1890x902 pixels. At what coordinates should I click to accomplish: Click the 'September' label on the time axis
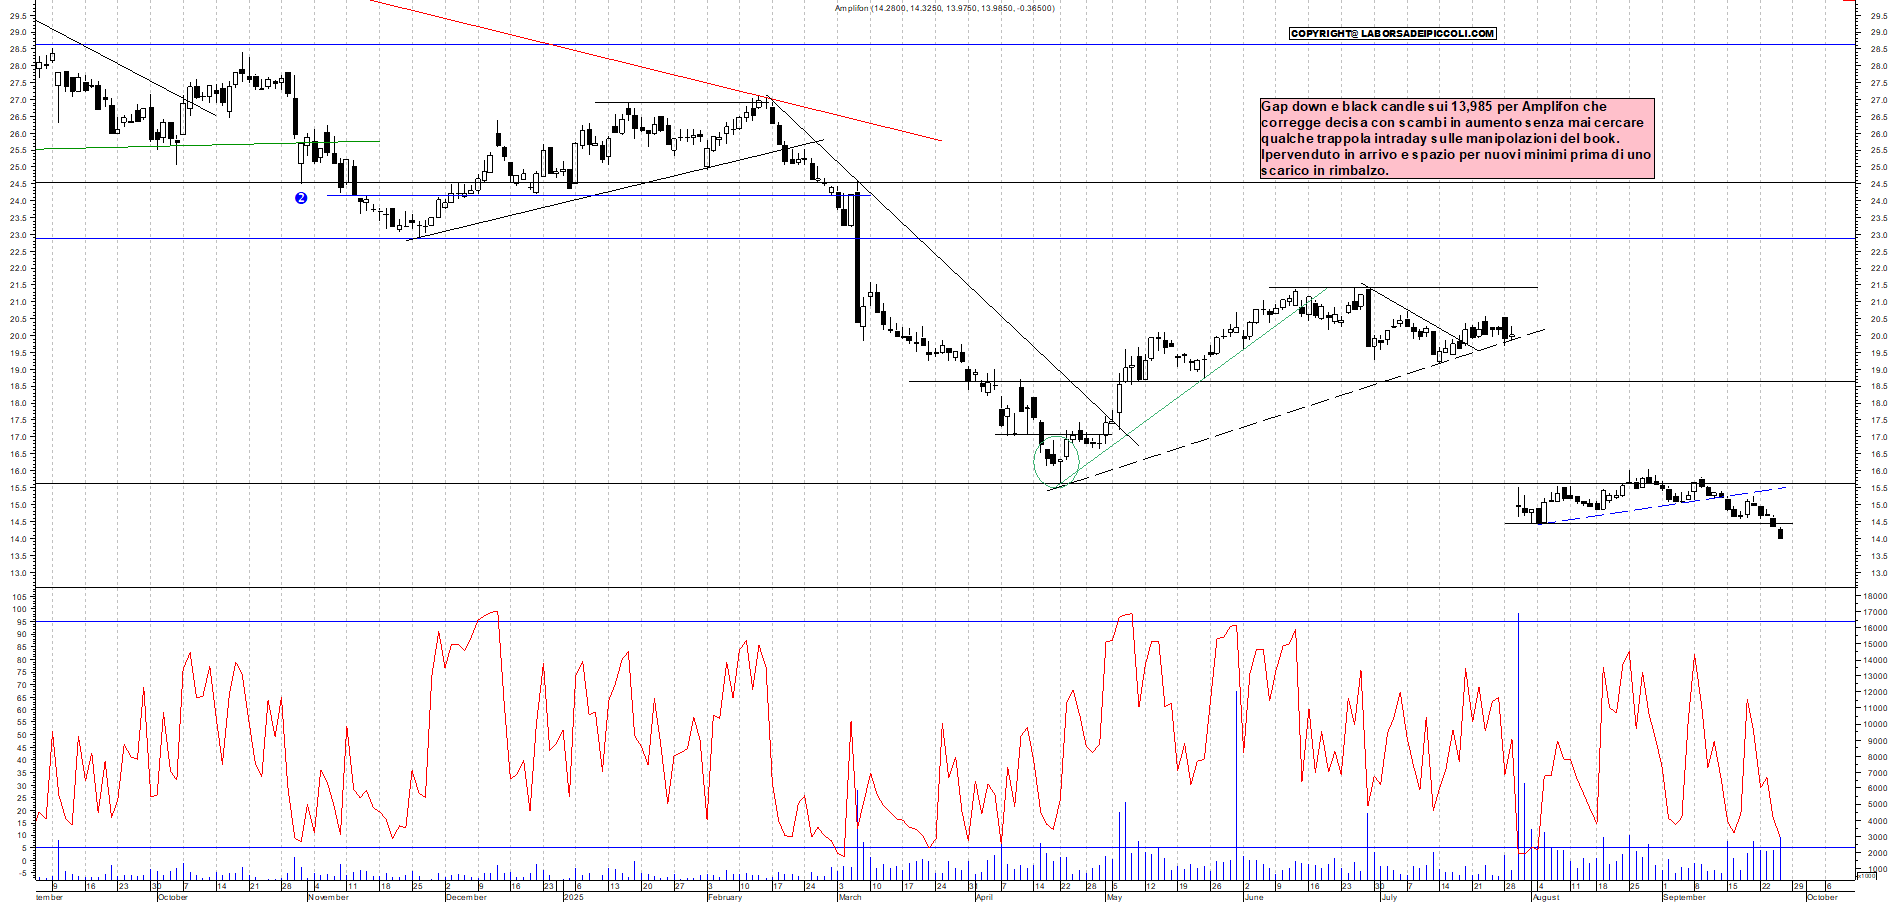point(1684,897)
